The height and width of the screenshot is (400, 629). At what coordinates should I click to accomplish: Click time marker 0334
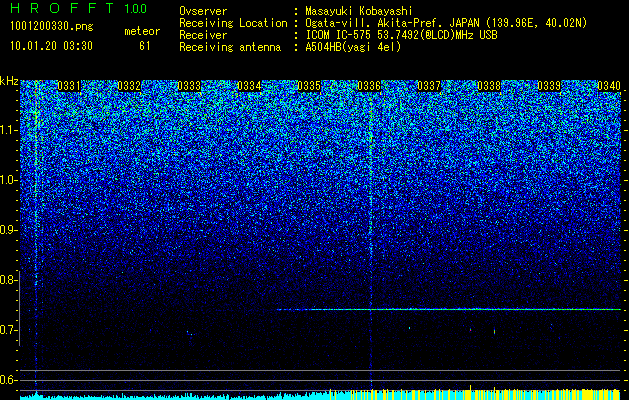tap(249, 86)
